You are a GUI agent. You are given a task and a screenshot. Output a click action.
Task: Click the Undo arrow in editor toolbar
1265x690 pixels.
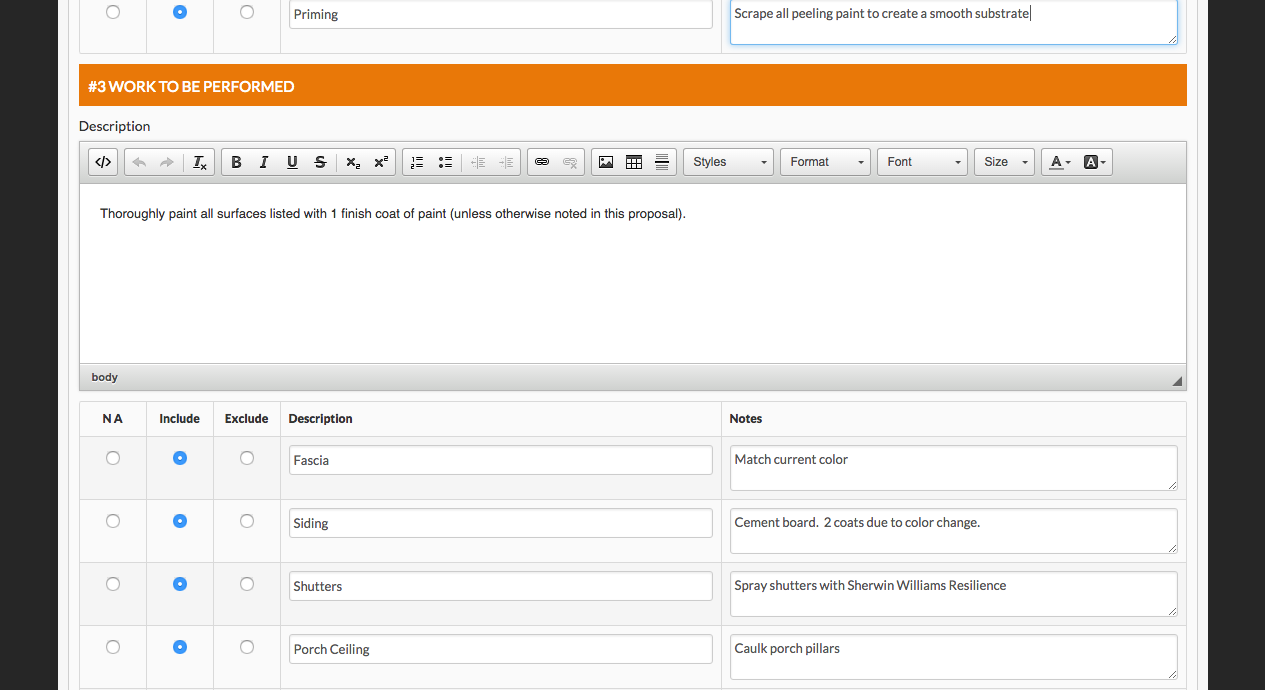139,162
